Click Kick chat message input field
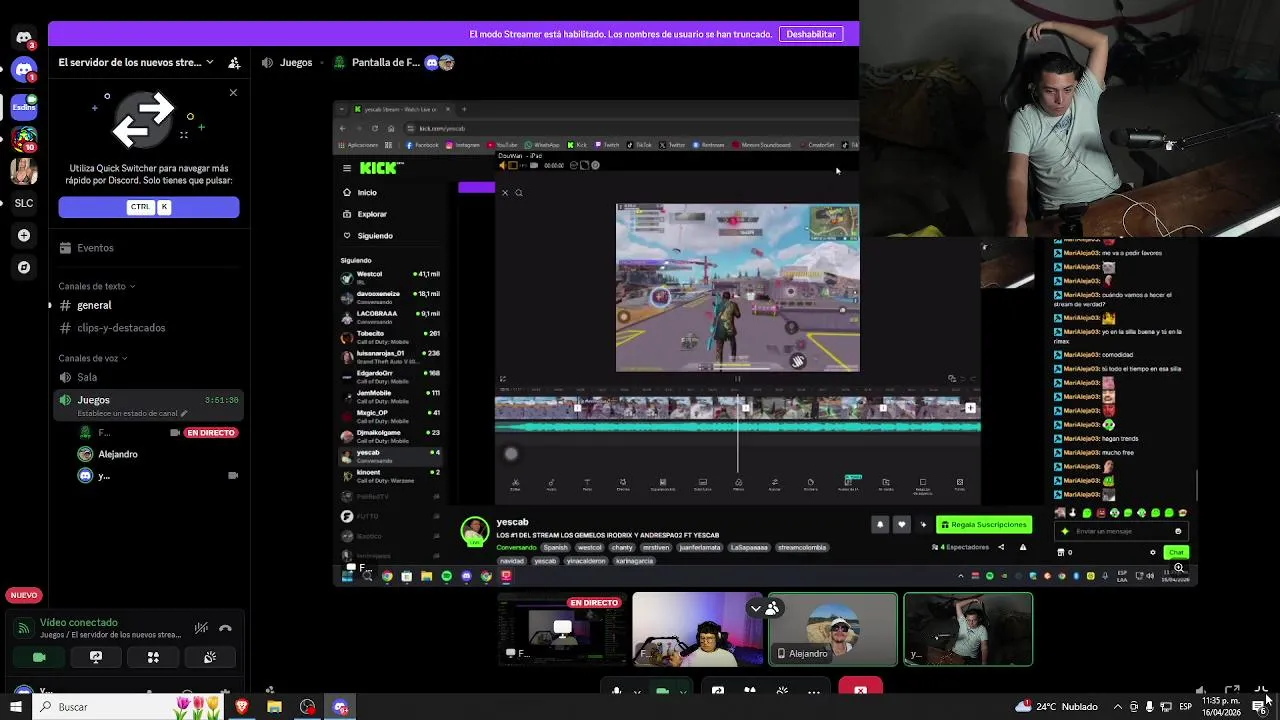 (x=1122, y=531)
